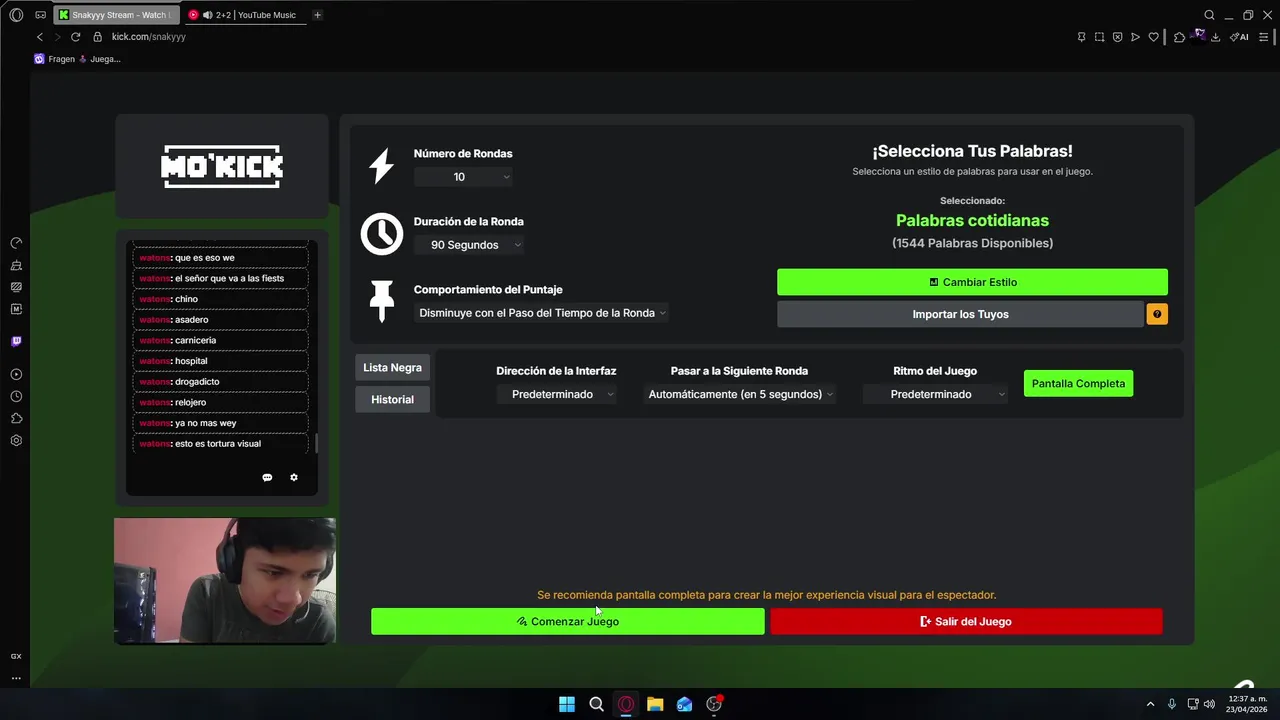Viewport: 1280px width, 720px height.
Task: Click the red Salir del Juego button
Action: pos(966,621)
